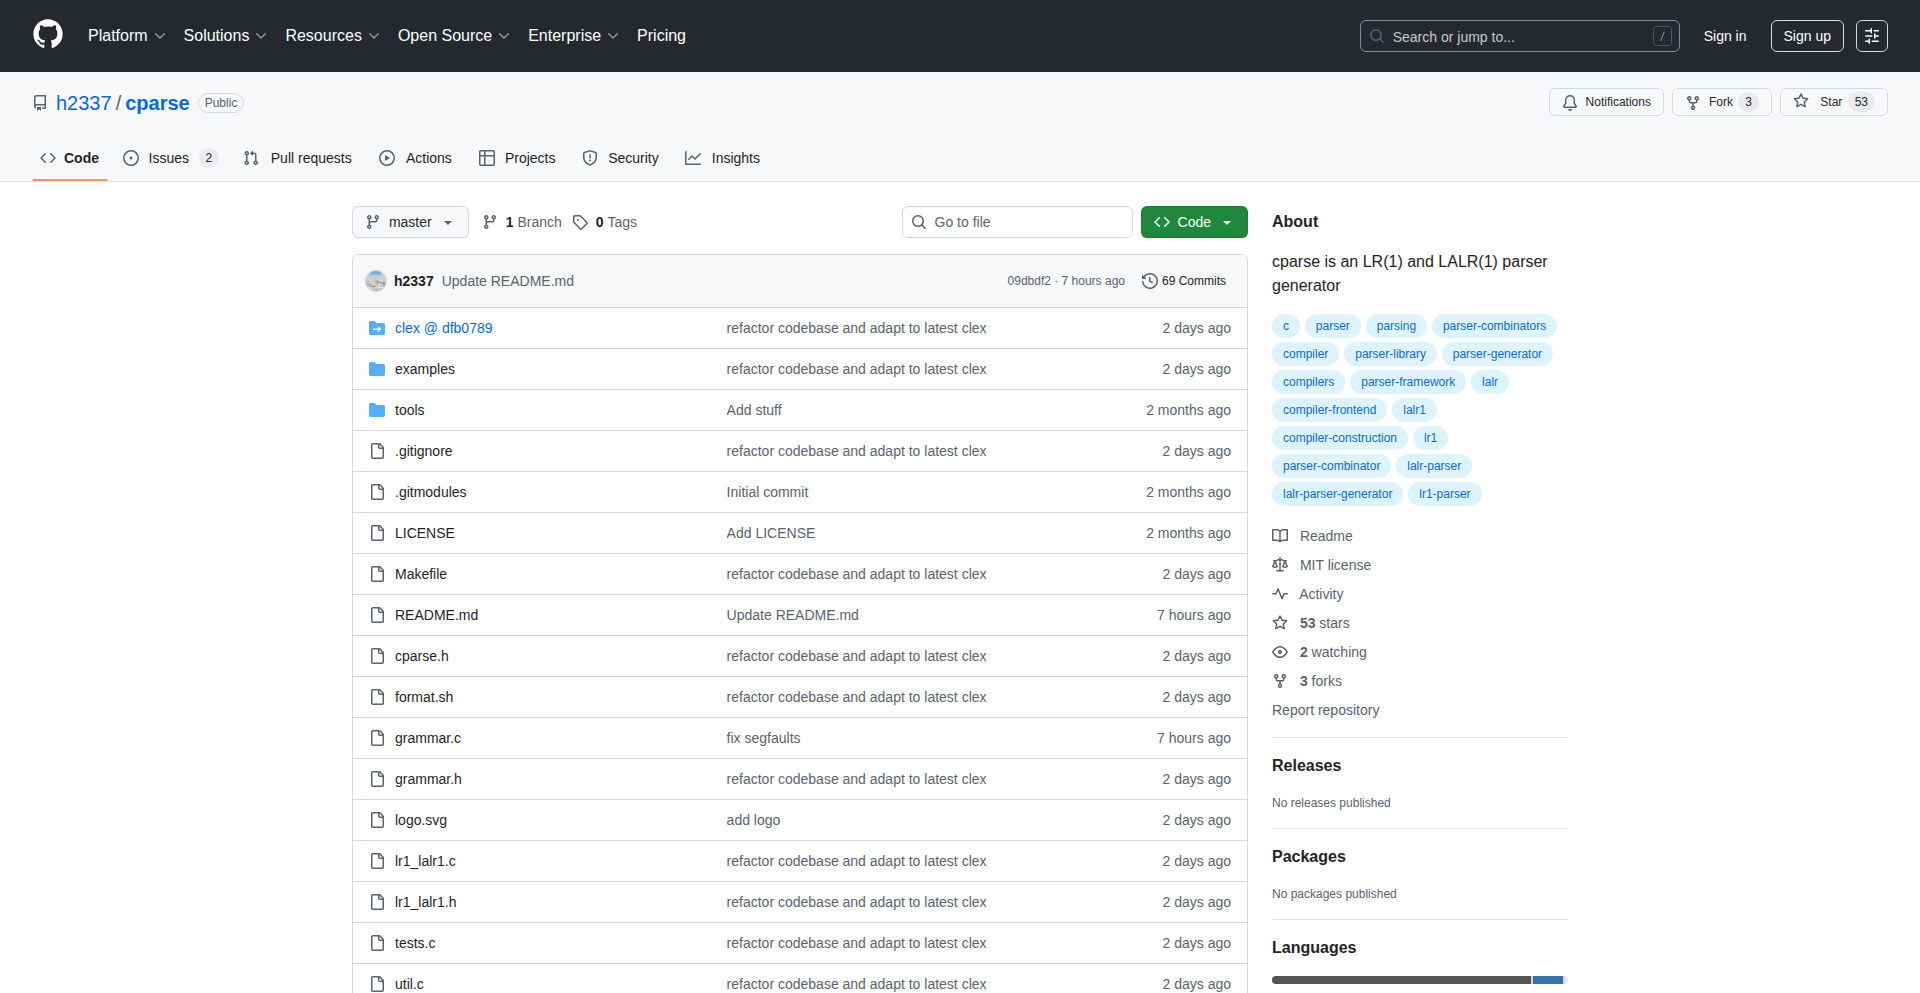This screenshot has width=1920, height=993.
Task: Open the clex submodule folder icon
Action: [377, 328]
